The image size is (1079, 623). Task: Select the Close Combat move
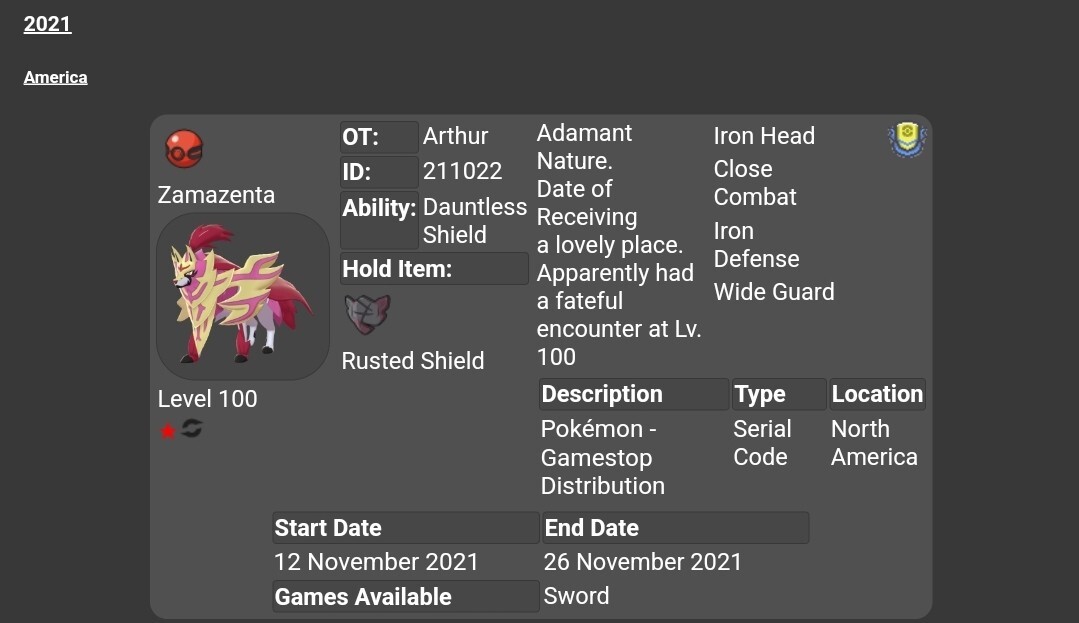[755, 182]
